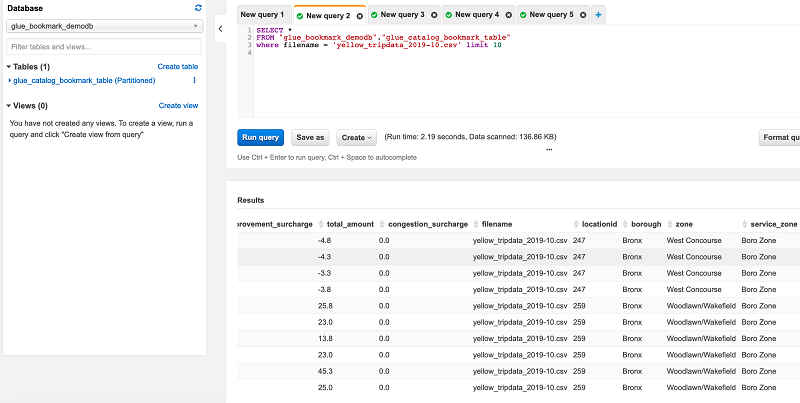Collapse the left database panel

(219, 28)
